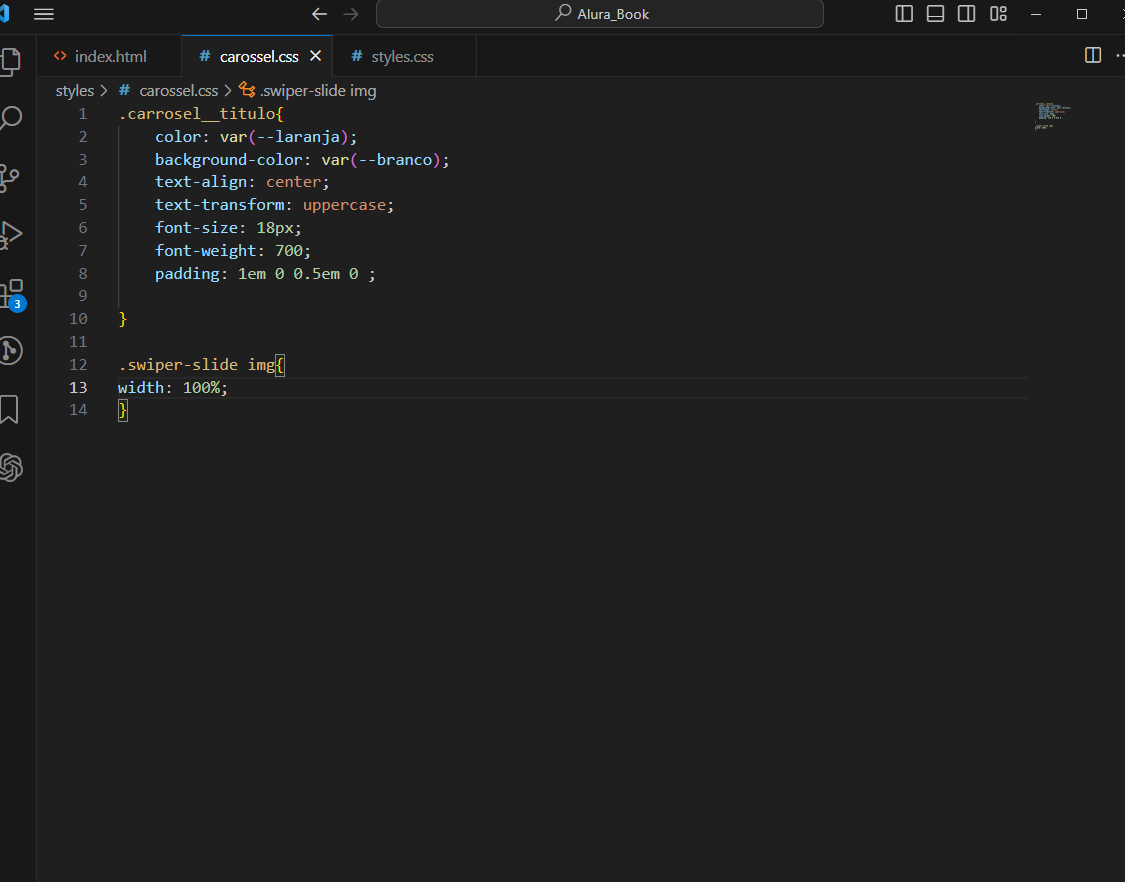Click the Alura_Book command center search box
The image size is (1125, 882).
600,14
